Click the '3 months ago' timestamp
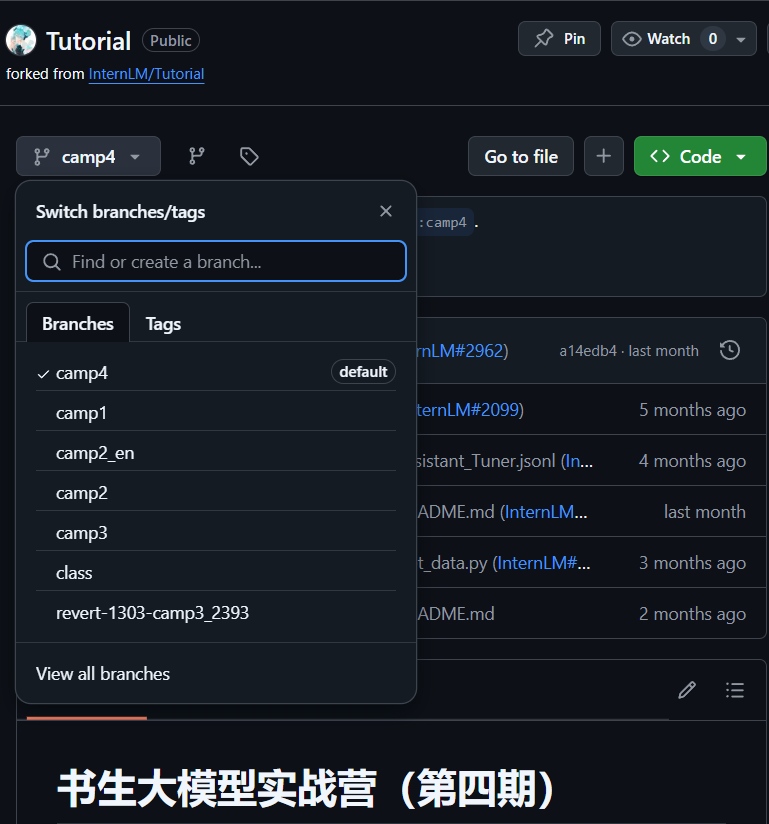 [x=692, y=563]
